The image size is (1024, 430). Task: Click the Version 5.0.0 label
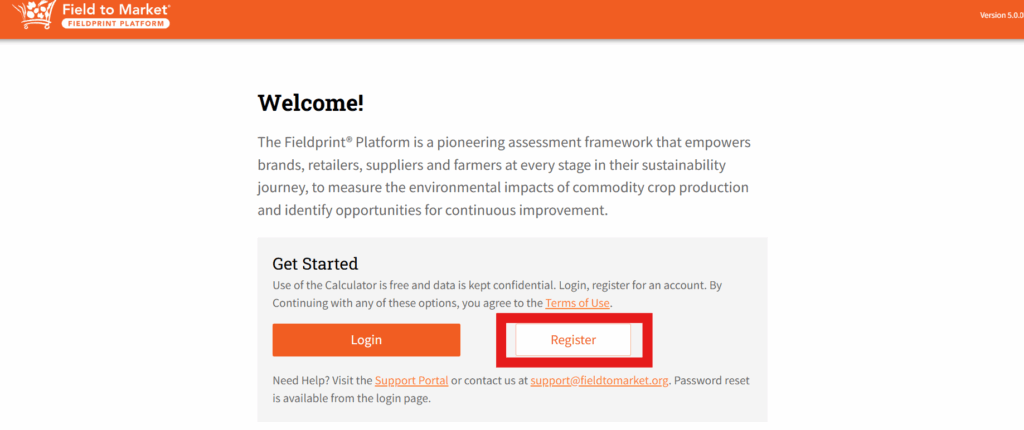[1002, 16]
